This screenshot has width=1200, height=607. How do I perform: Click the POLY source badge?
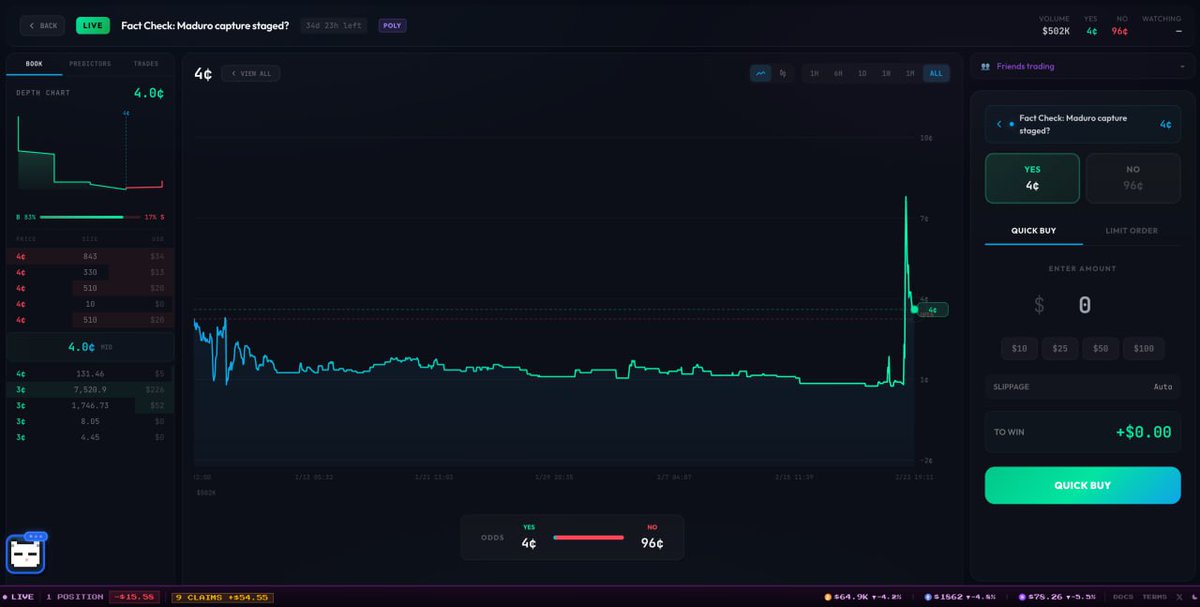tap(392, 25)
